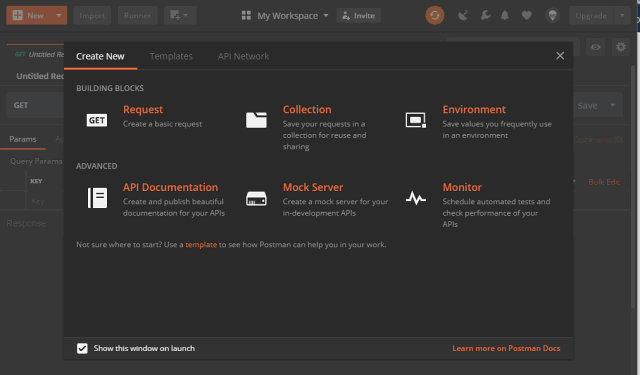Click the heart icon in header
The width and height of the screenshot is (640, 375).
coord(527,16)
